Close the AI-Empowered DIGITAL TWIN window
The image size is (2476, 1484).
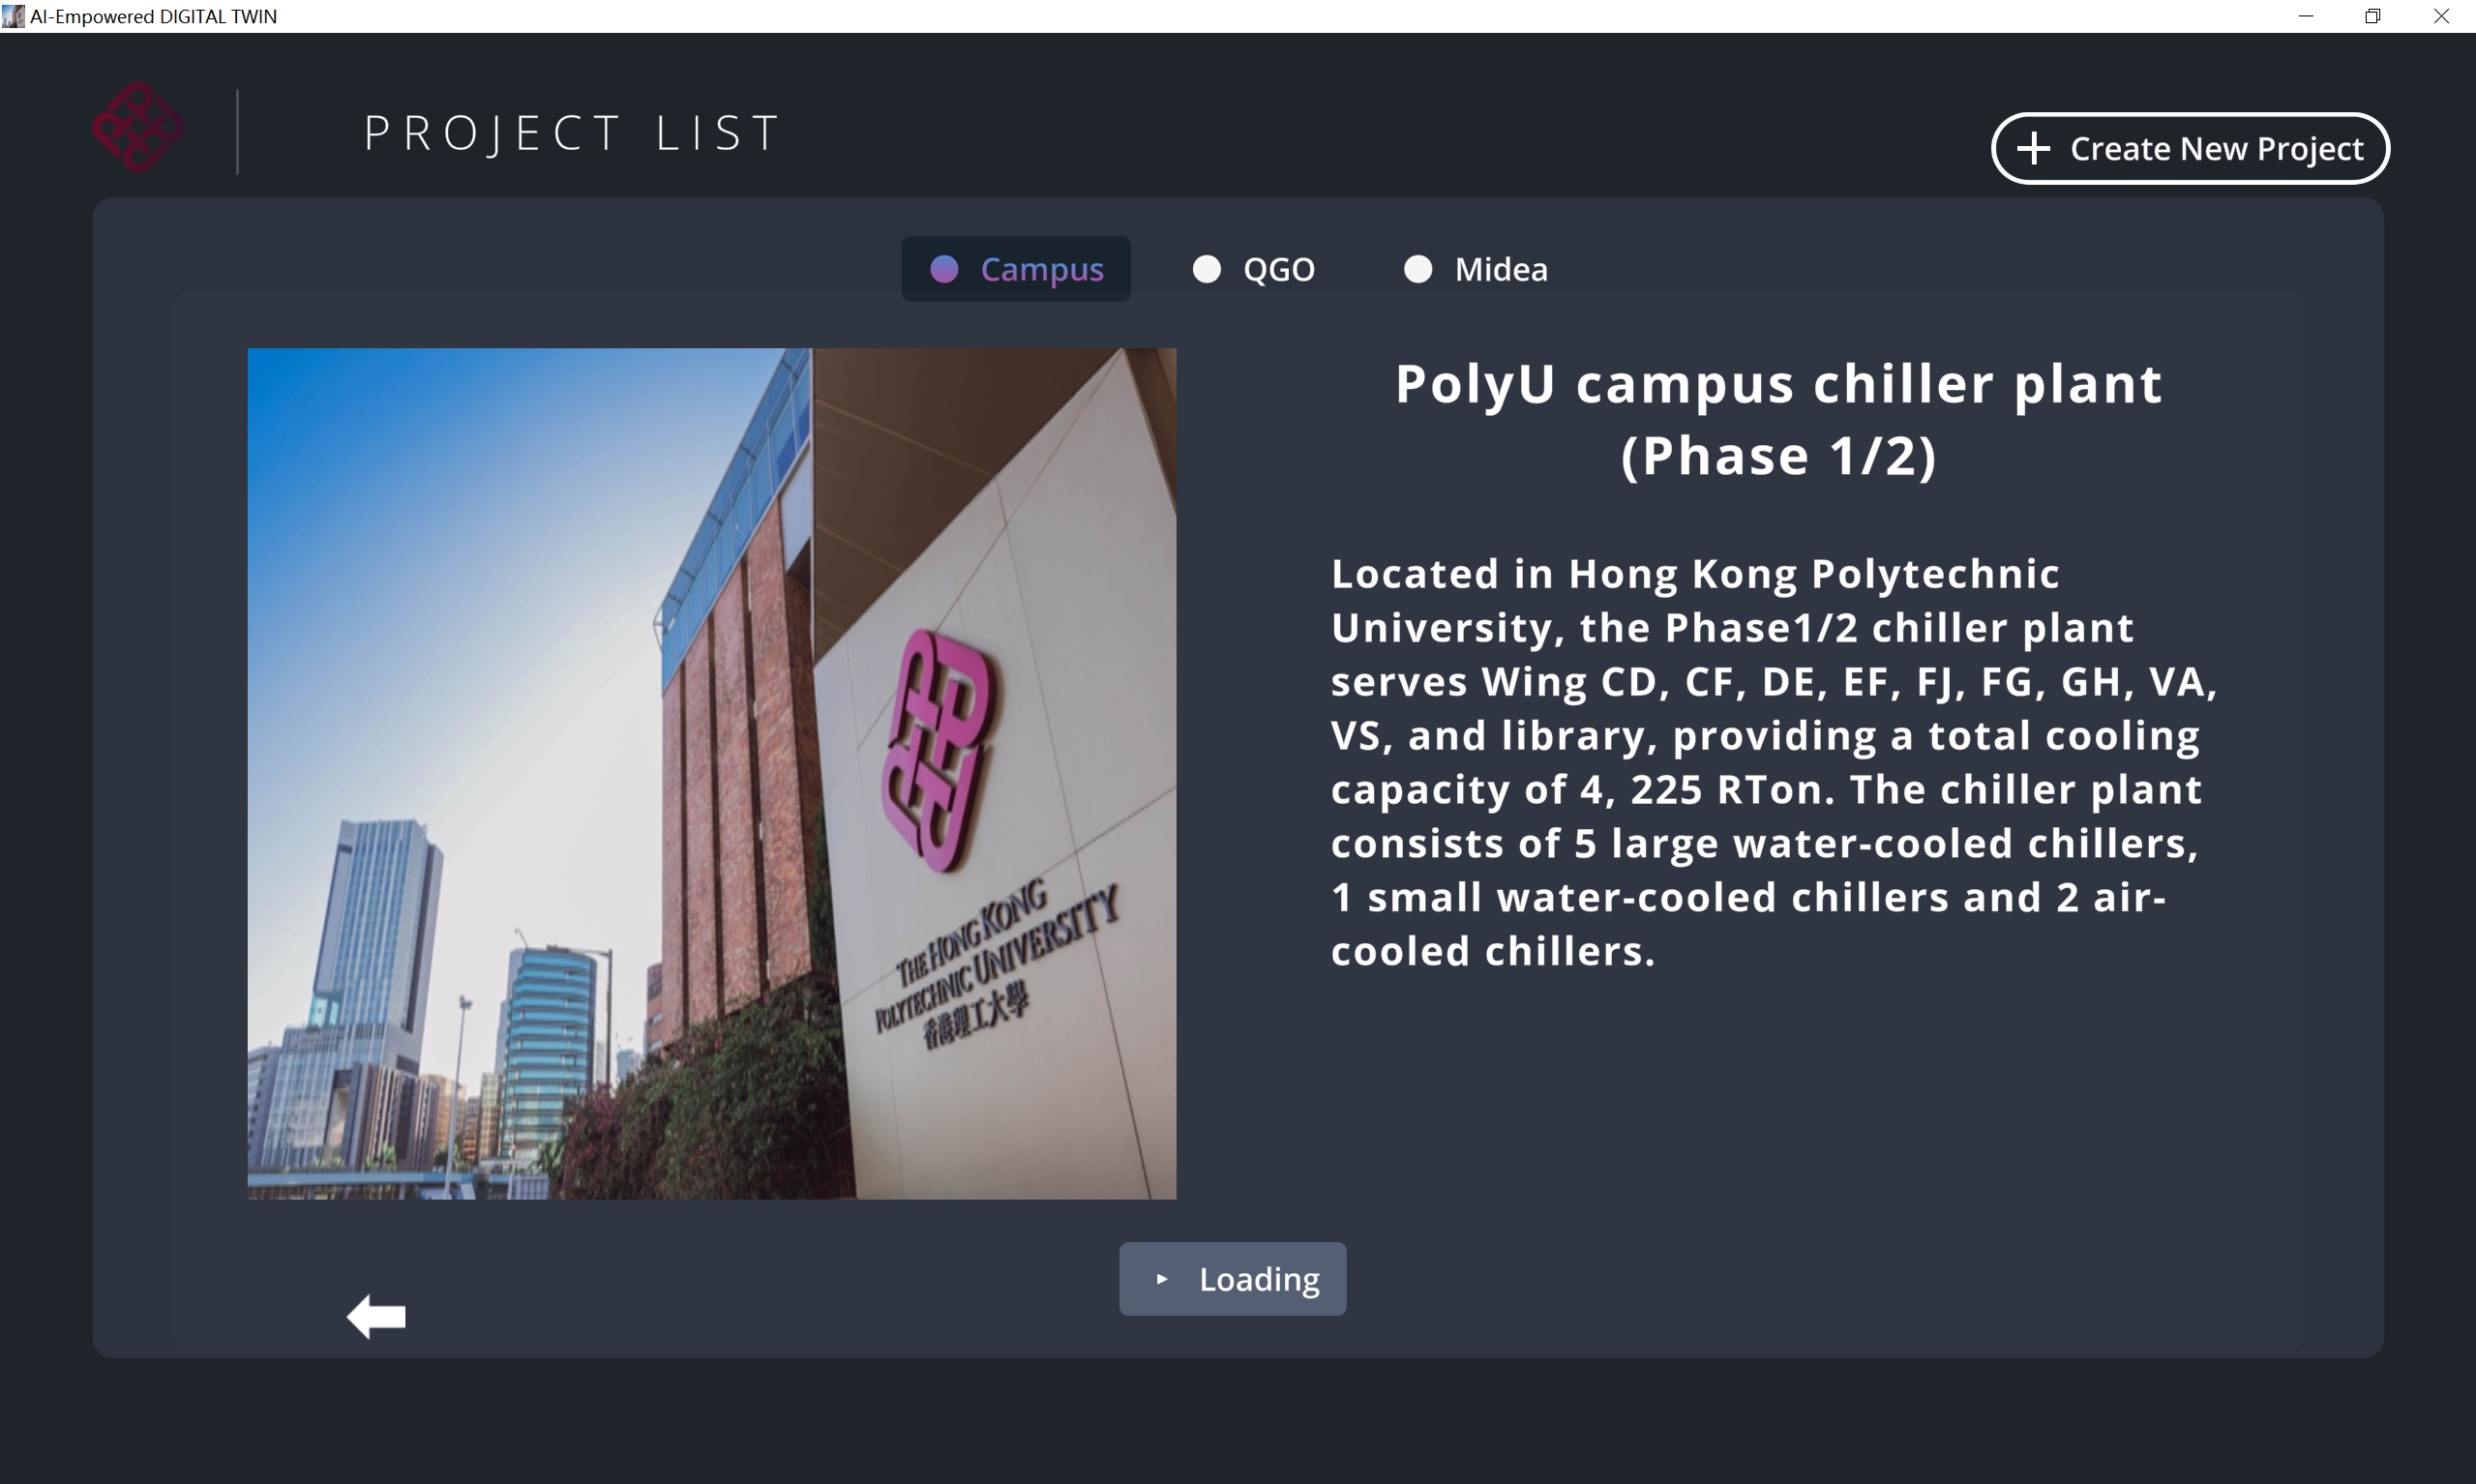pyautogui.click(x=2440, y=16)
